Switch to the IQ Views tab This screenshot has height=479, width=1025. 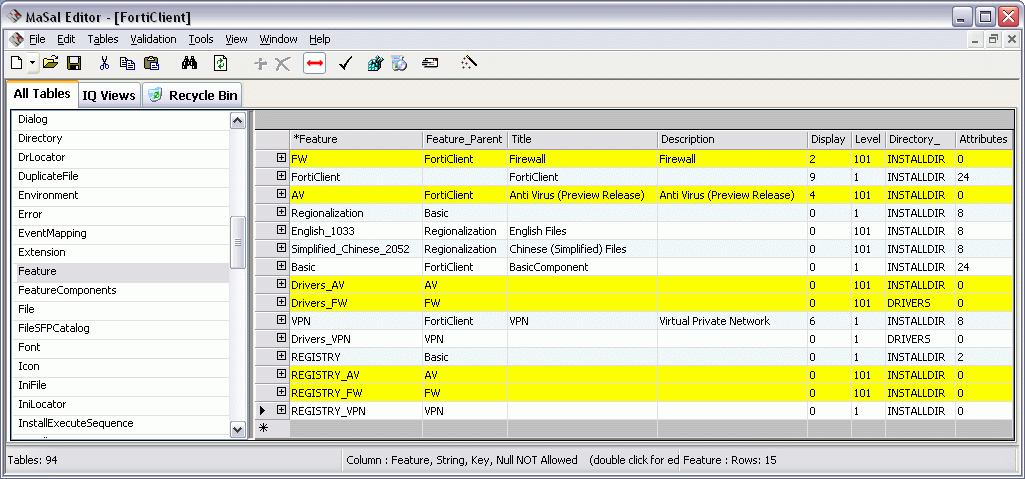click(x=108, y=95)
